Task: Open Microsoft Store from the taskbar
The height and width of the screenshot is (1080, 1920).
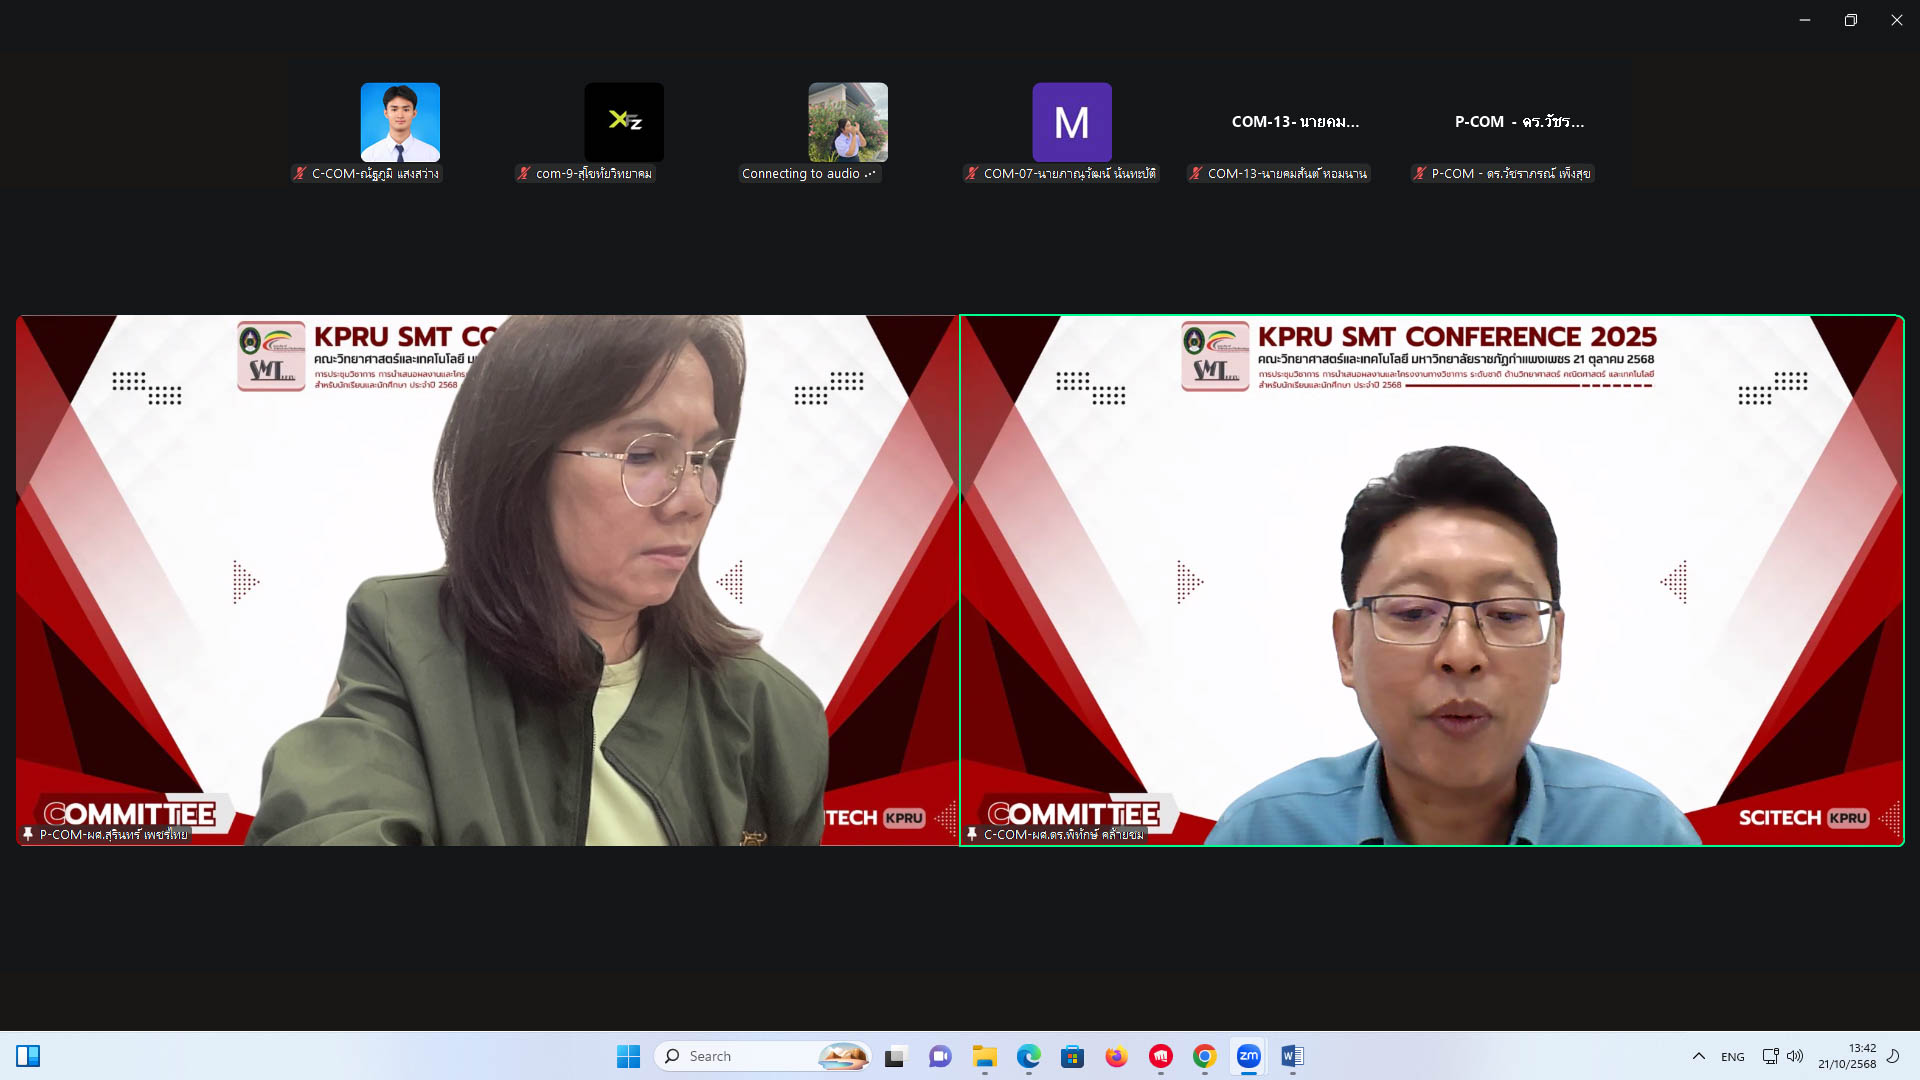Action: coord(1072,1056)
